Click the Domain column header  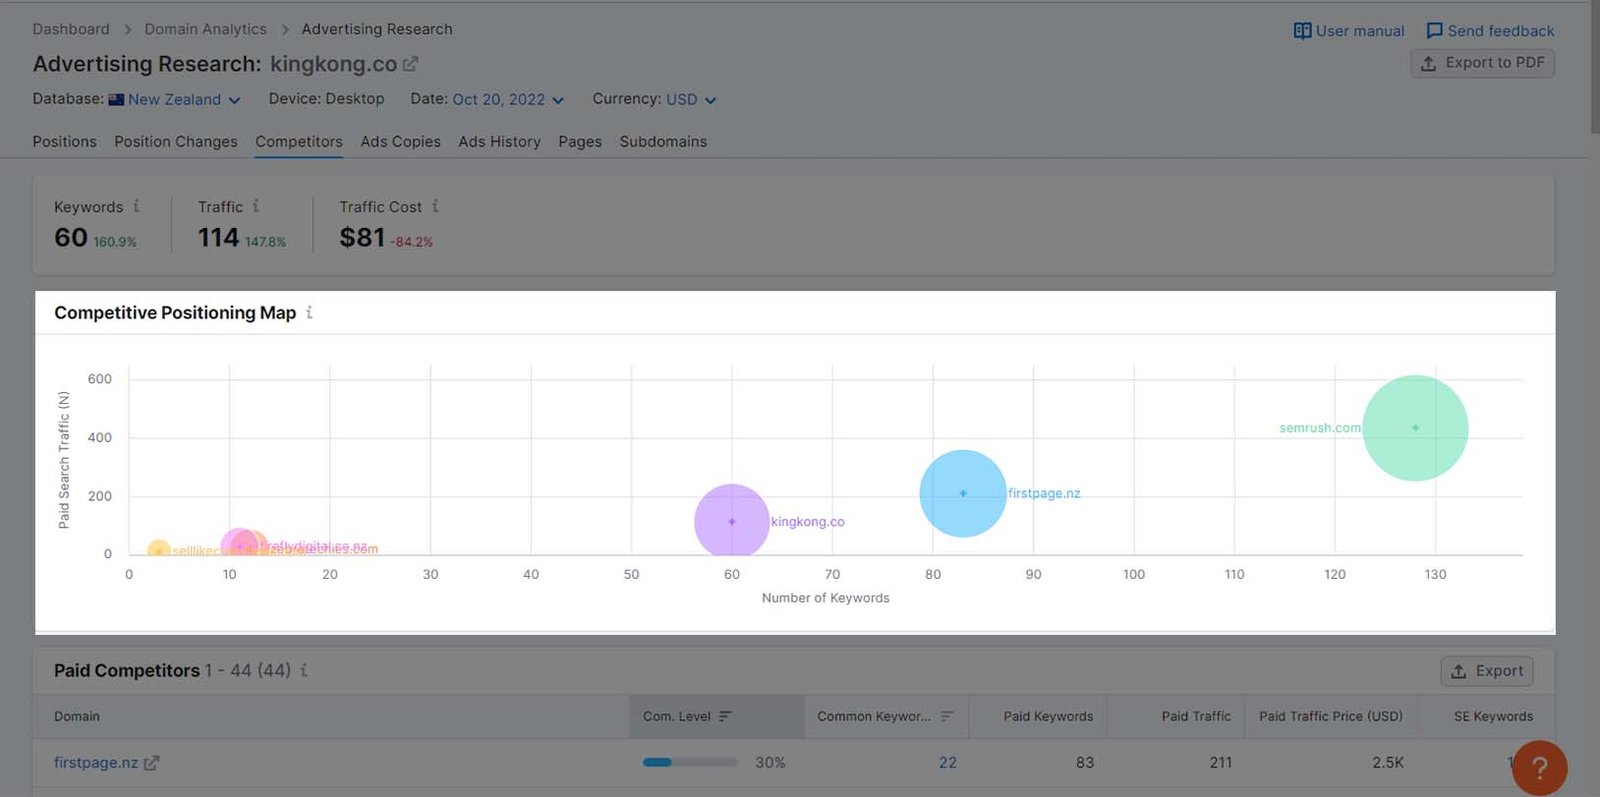[x=77, y=716]
